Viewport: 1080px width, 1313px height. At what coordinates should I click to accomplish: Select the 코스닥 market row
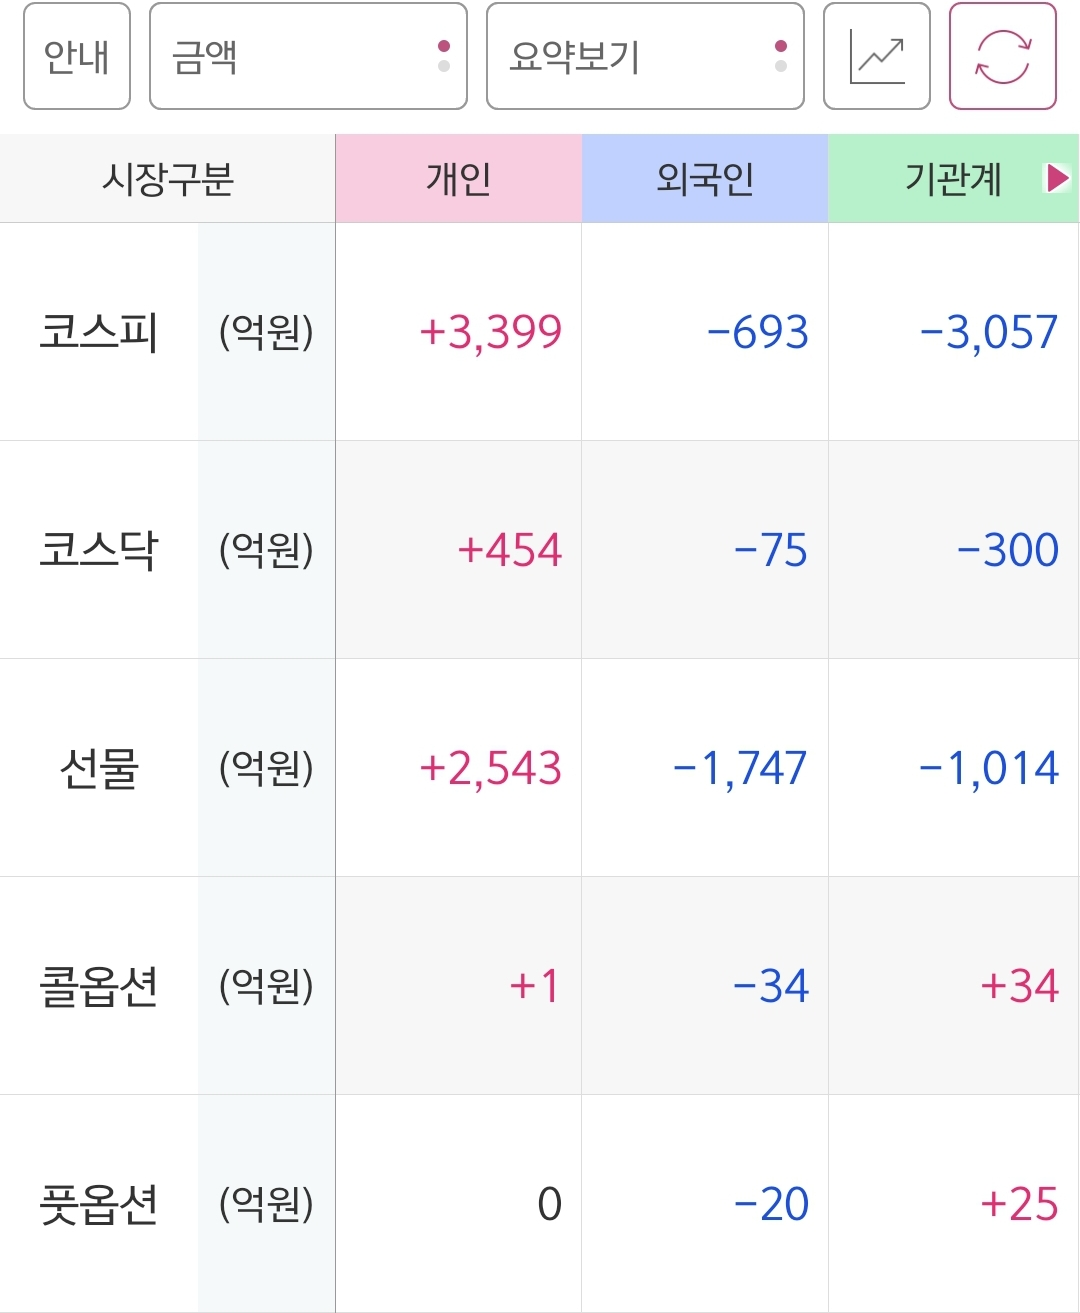[540, 550]
